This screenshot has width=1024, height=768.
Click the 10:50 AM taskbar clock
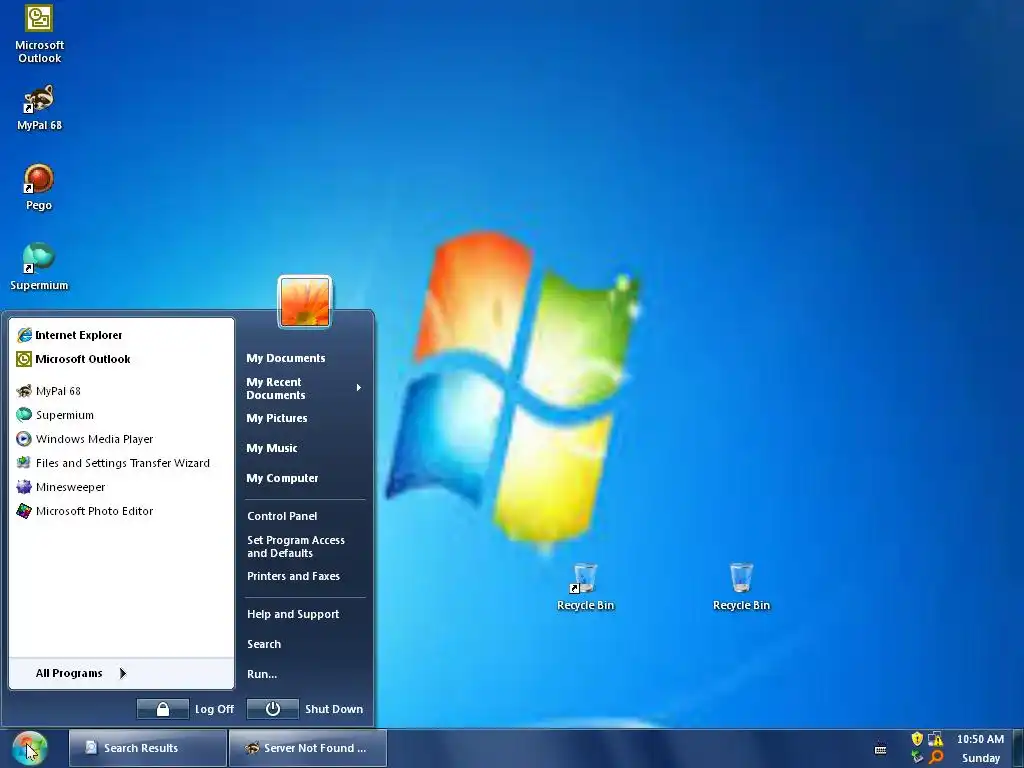tap(980, 739)
